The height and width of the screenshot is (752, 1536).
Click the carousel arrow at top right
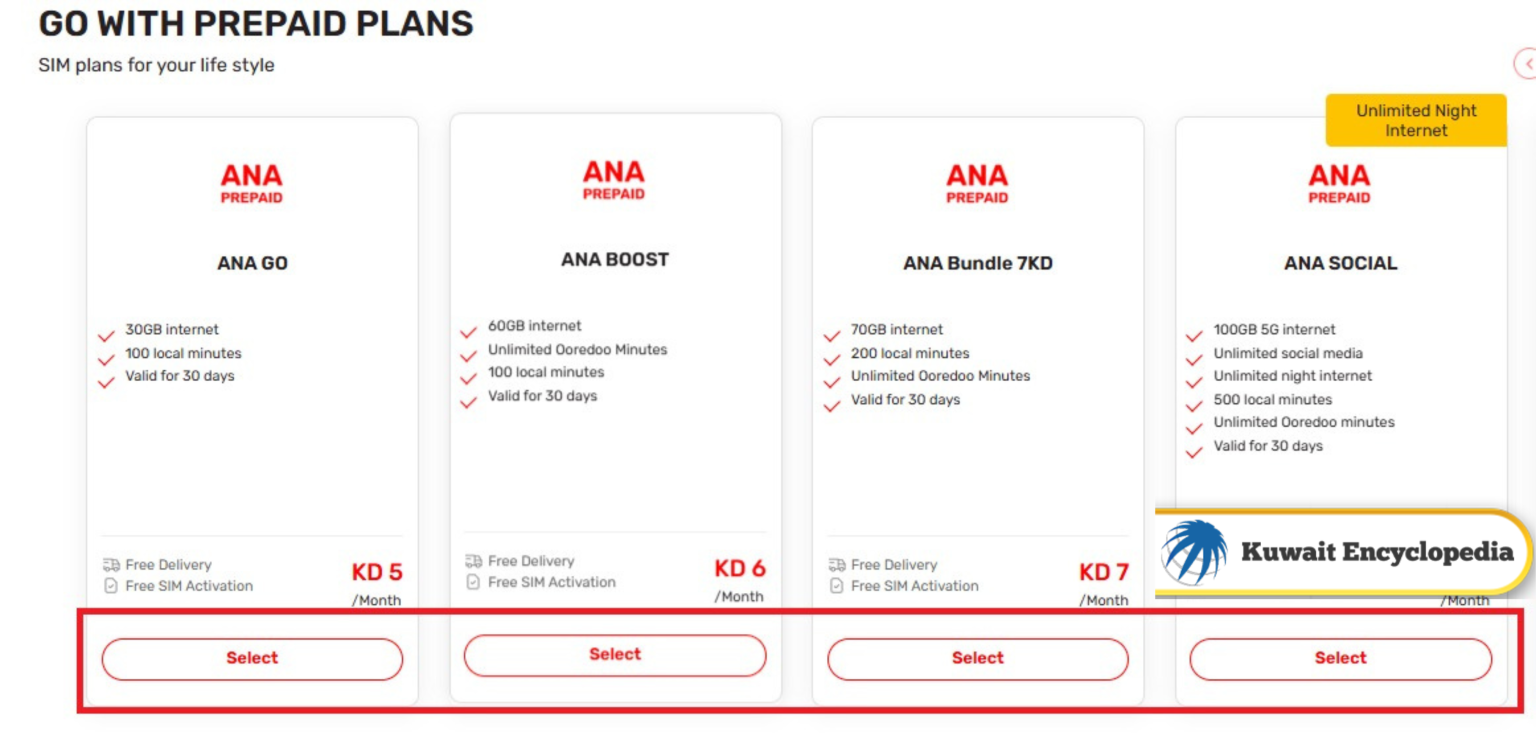1529,65
